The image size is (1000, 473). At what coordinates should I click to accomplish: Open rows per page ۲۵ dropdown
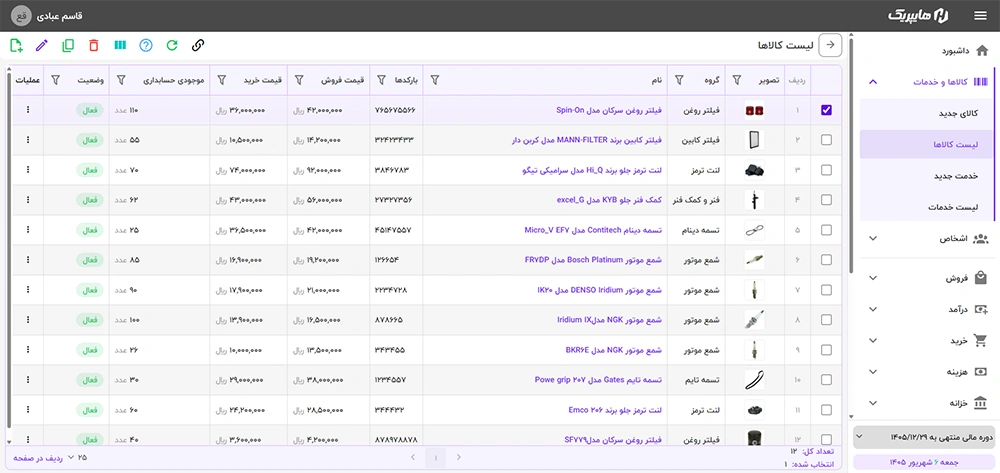coord(78,457)
